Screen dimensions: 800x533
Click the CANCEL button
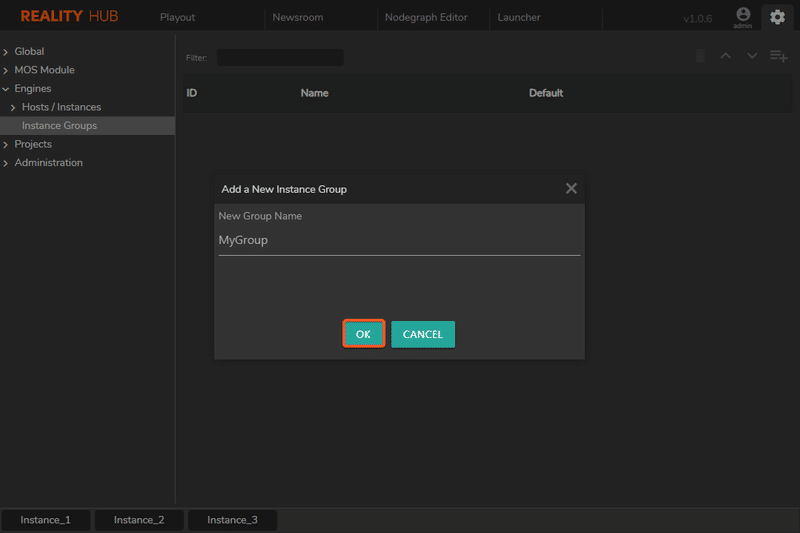tap(423, 334)
